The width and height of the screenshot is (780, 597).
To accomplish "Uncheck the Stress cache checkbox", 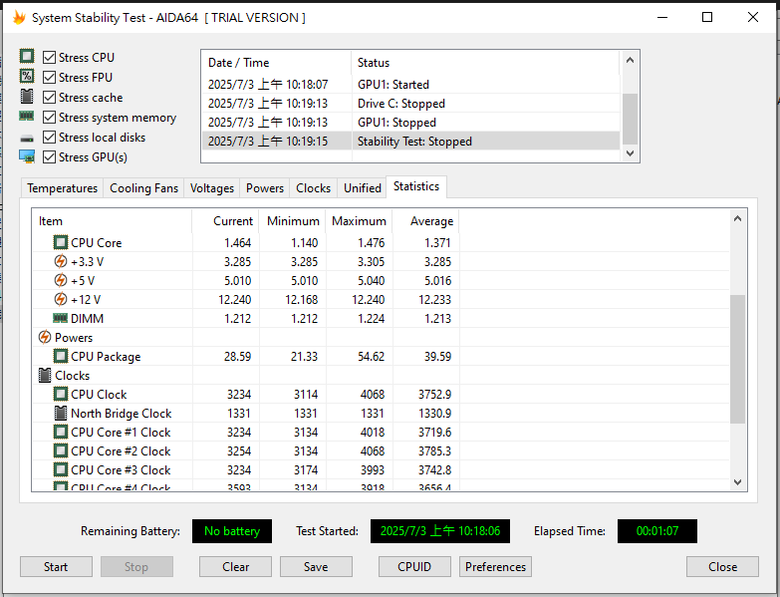I will coord(49,98).
